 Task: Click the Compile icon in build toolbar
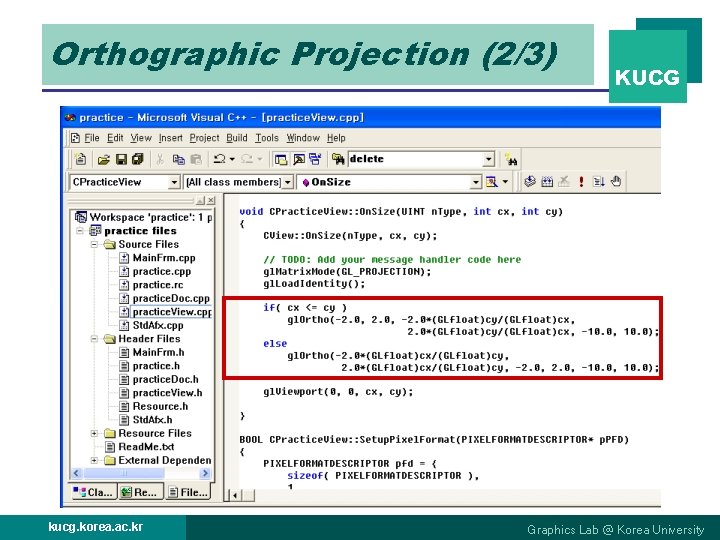click(x=530, y=182)
